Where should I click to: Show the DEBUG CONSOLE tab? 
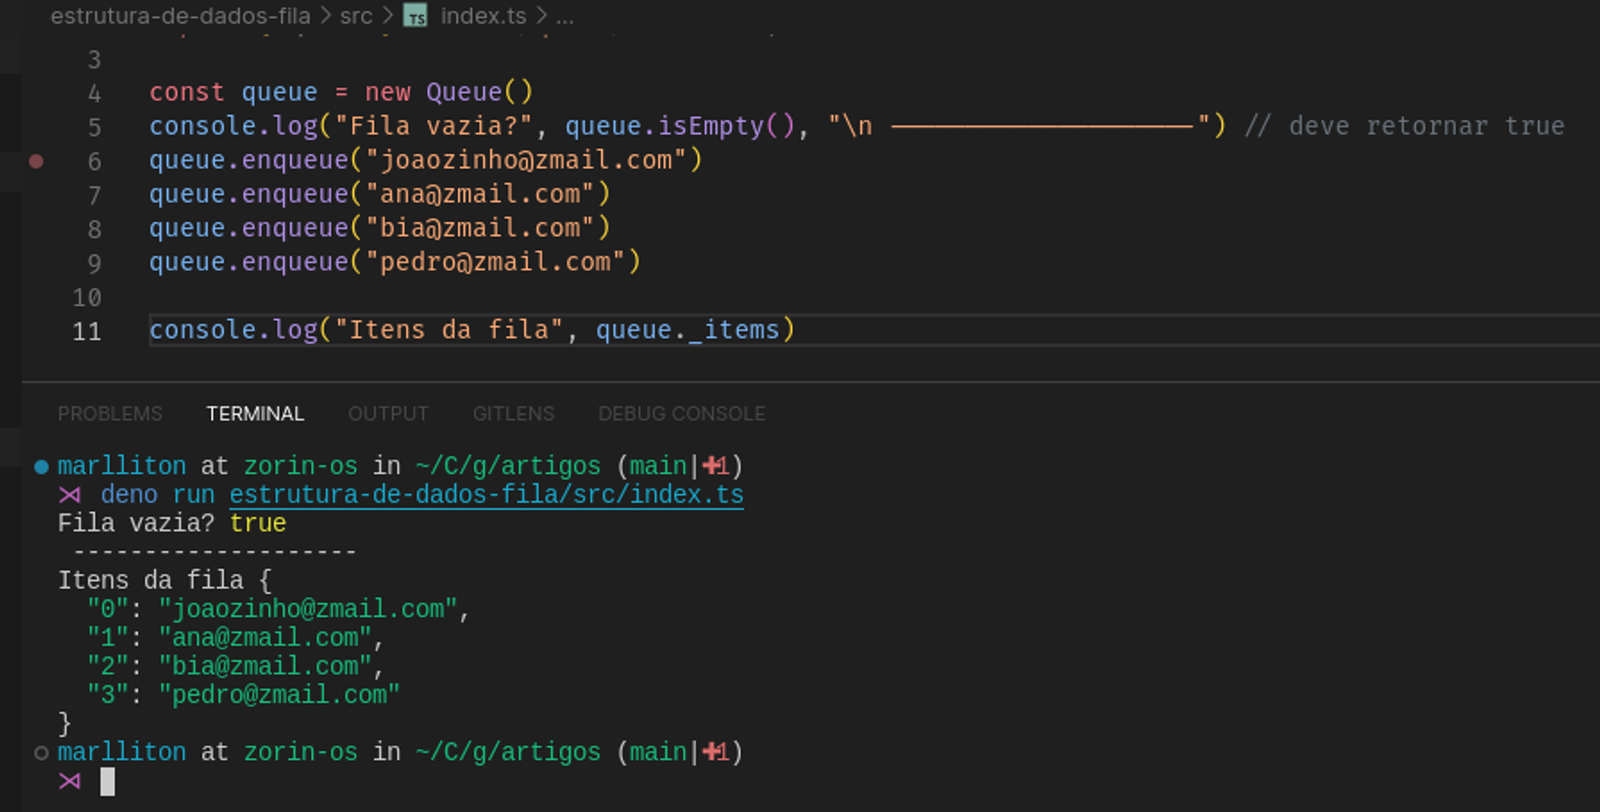pyautogui.click(x=681, y=414)
